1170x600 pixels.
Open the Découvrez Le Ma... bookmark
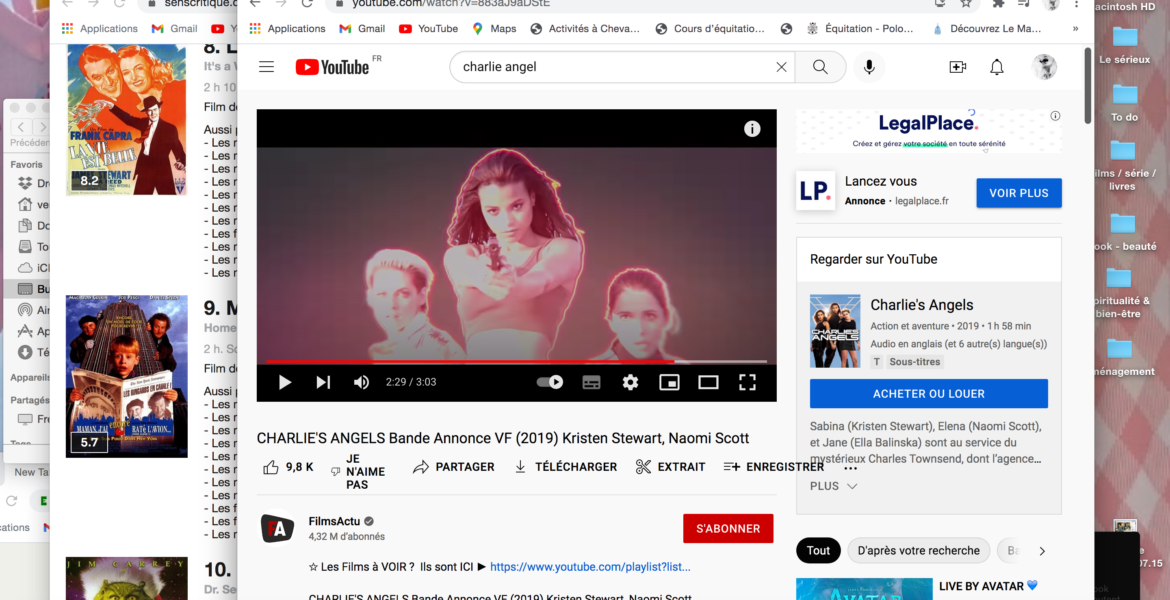click(986, 28)
